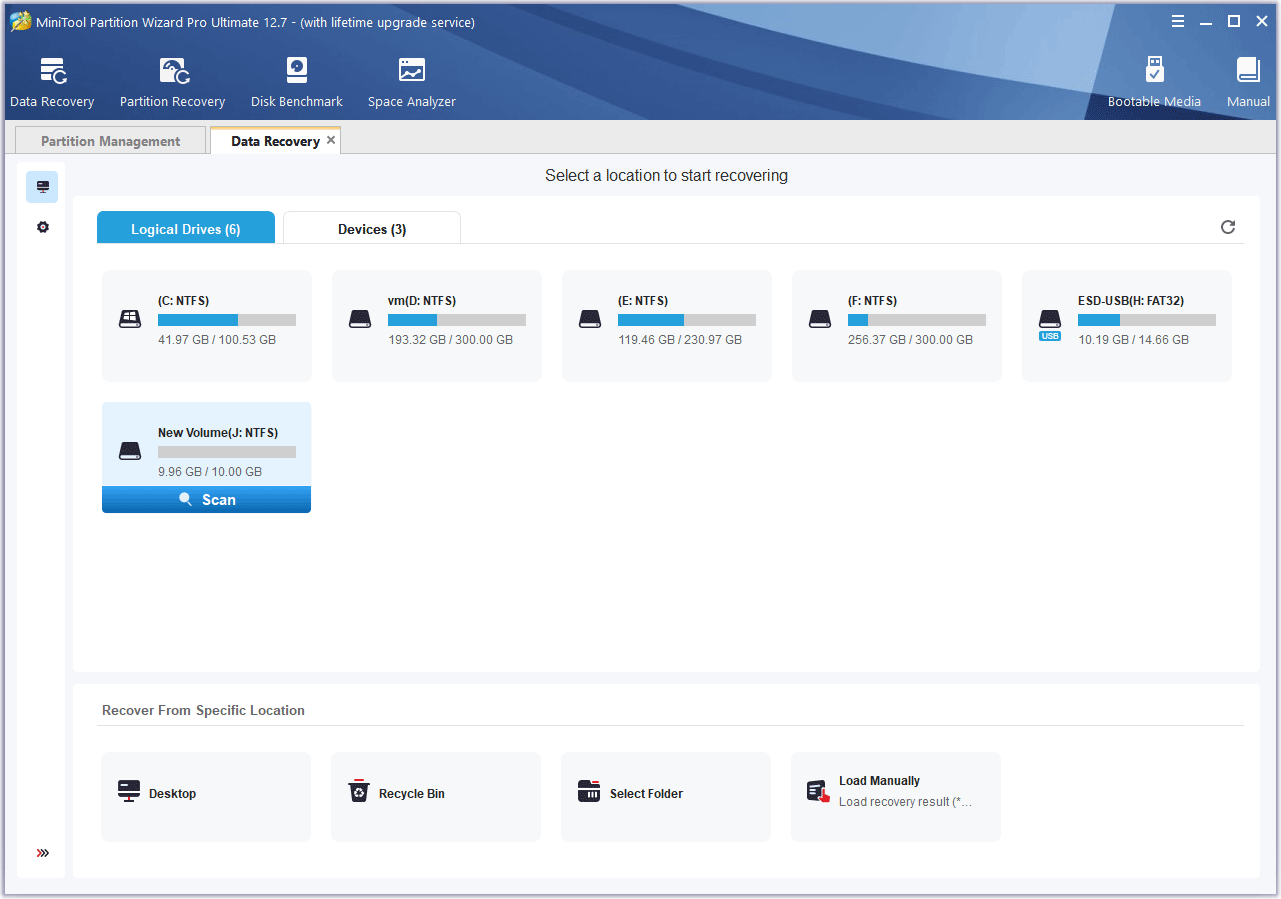Viewport: 1281px width, 899px height.
Task: Select the (E: NTFS) drive card
Action: click(667, 326)
